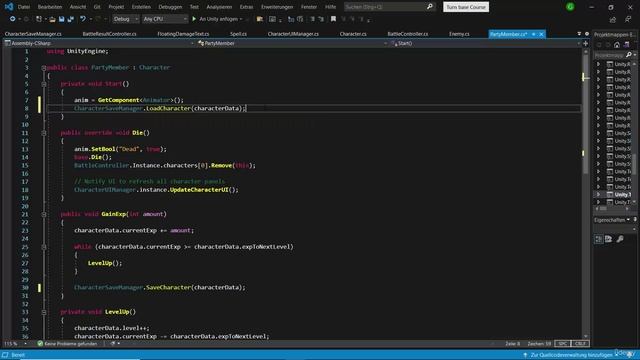
Task: Click the navigate backward arrow icon
Action: pos(13,19)
